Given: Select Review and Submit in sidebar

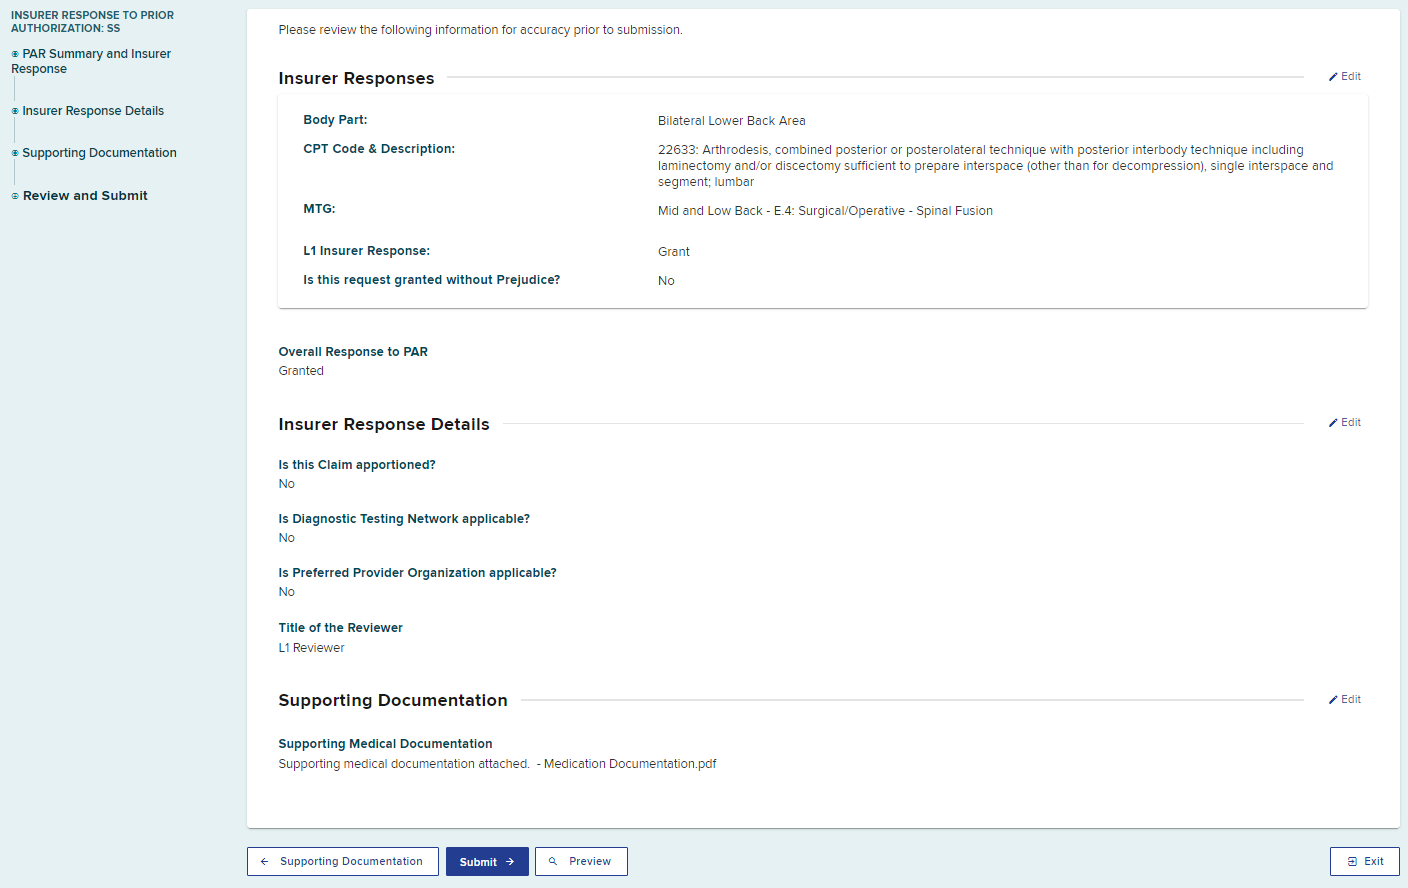Looking at the screenshot, I should point(85,196).
